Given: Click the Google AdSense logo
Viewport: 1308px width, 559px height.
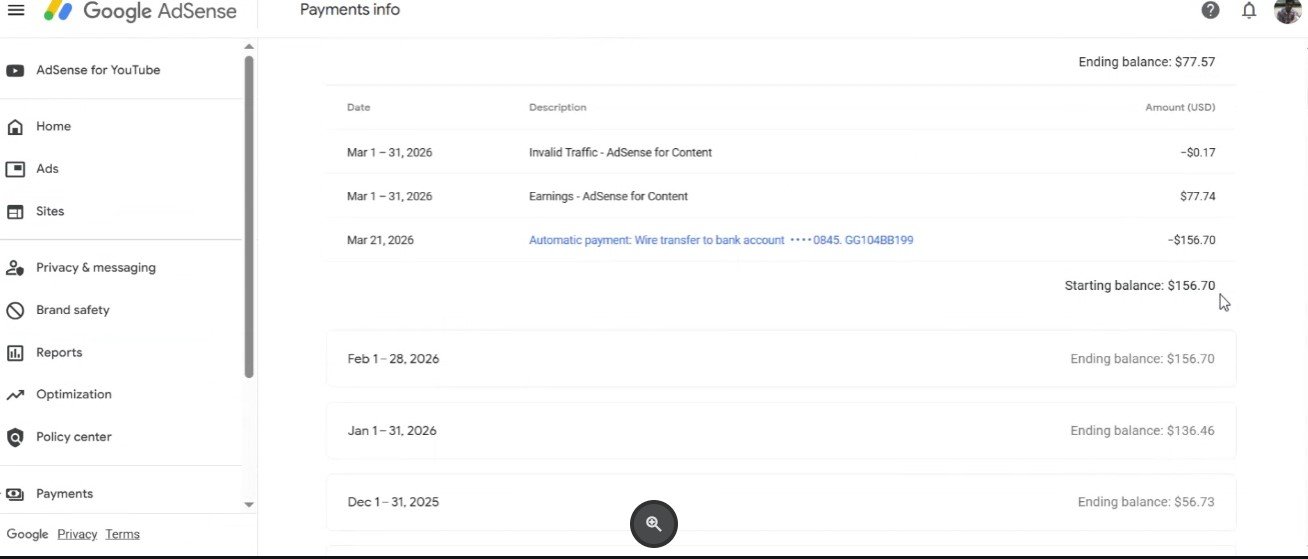Looking at the screenshot, I should (x=140, y=12).
